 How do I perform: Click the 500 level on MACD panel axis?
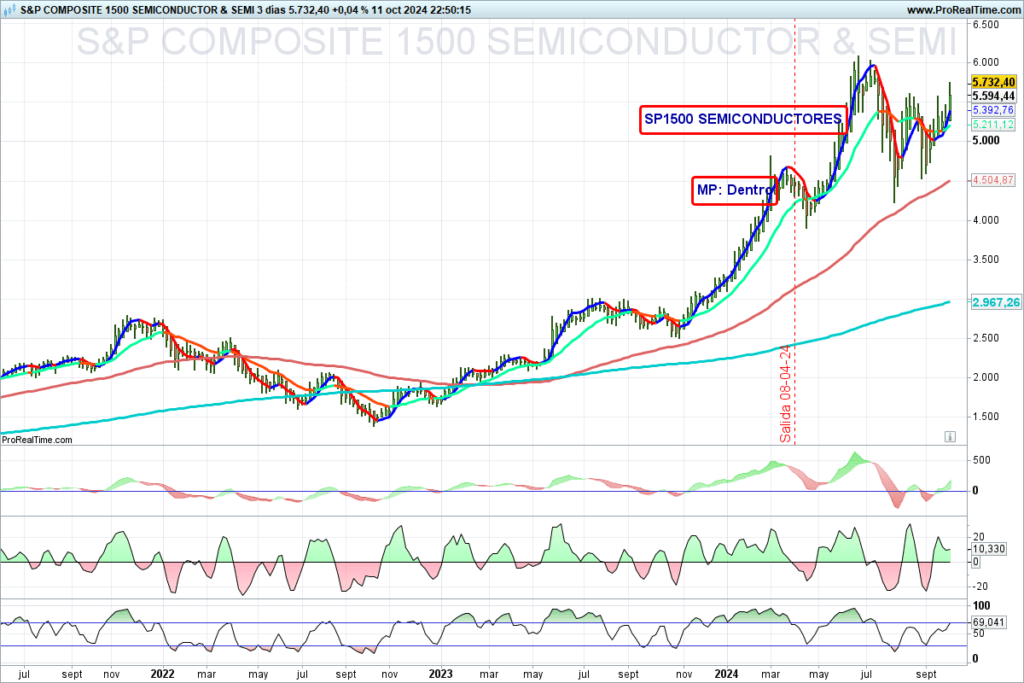tap(982, 460)
